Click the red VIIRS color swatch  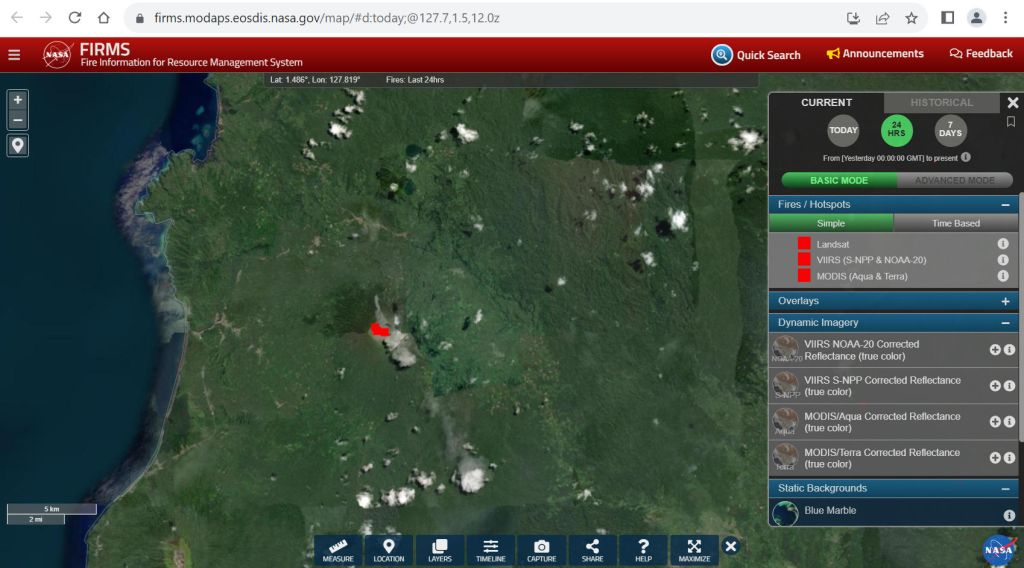tap(804, 260)
